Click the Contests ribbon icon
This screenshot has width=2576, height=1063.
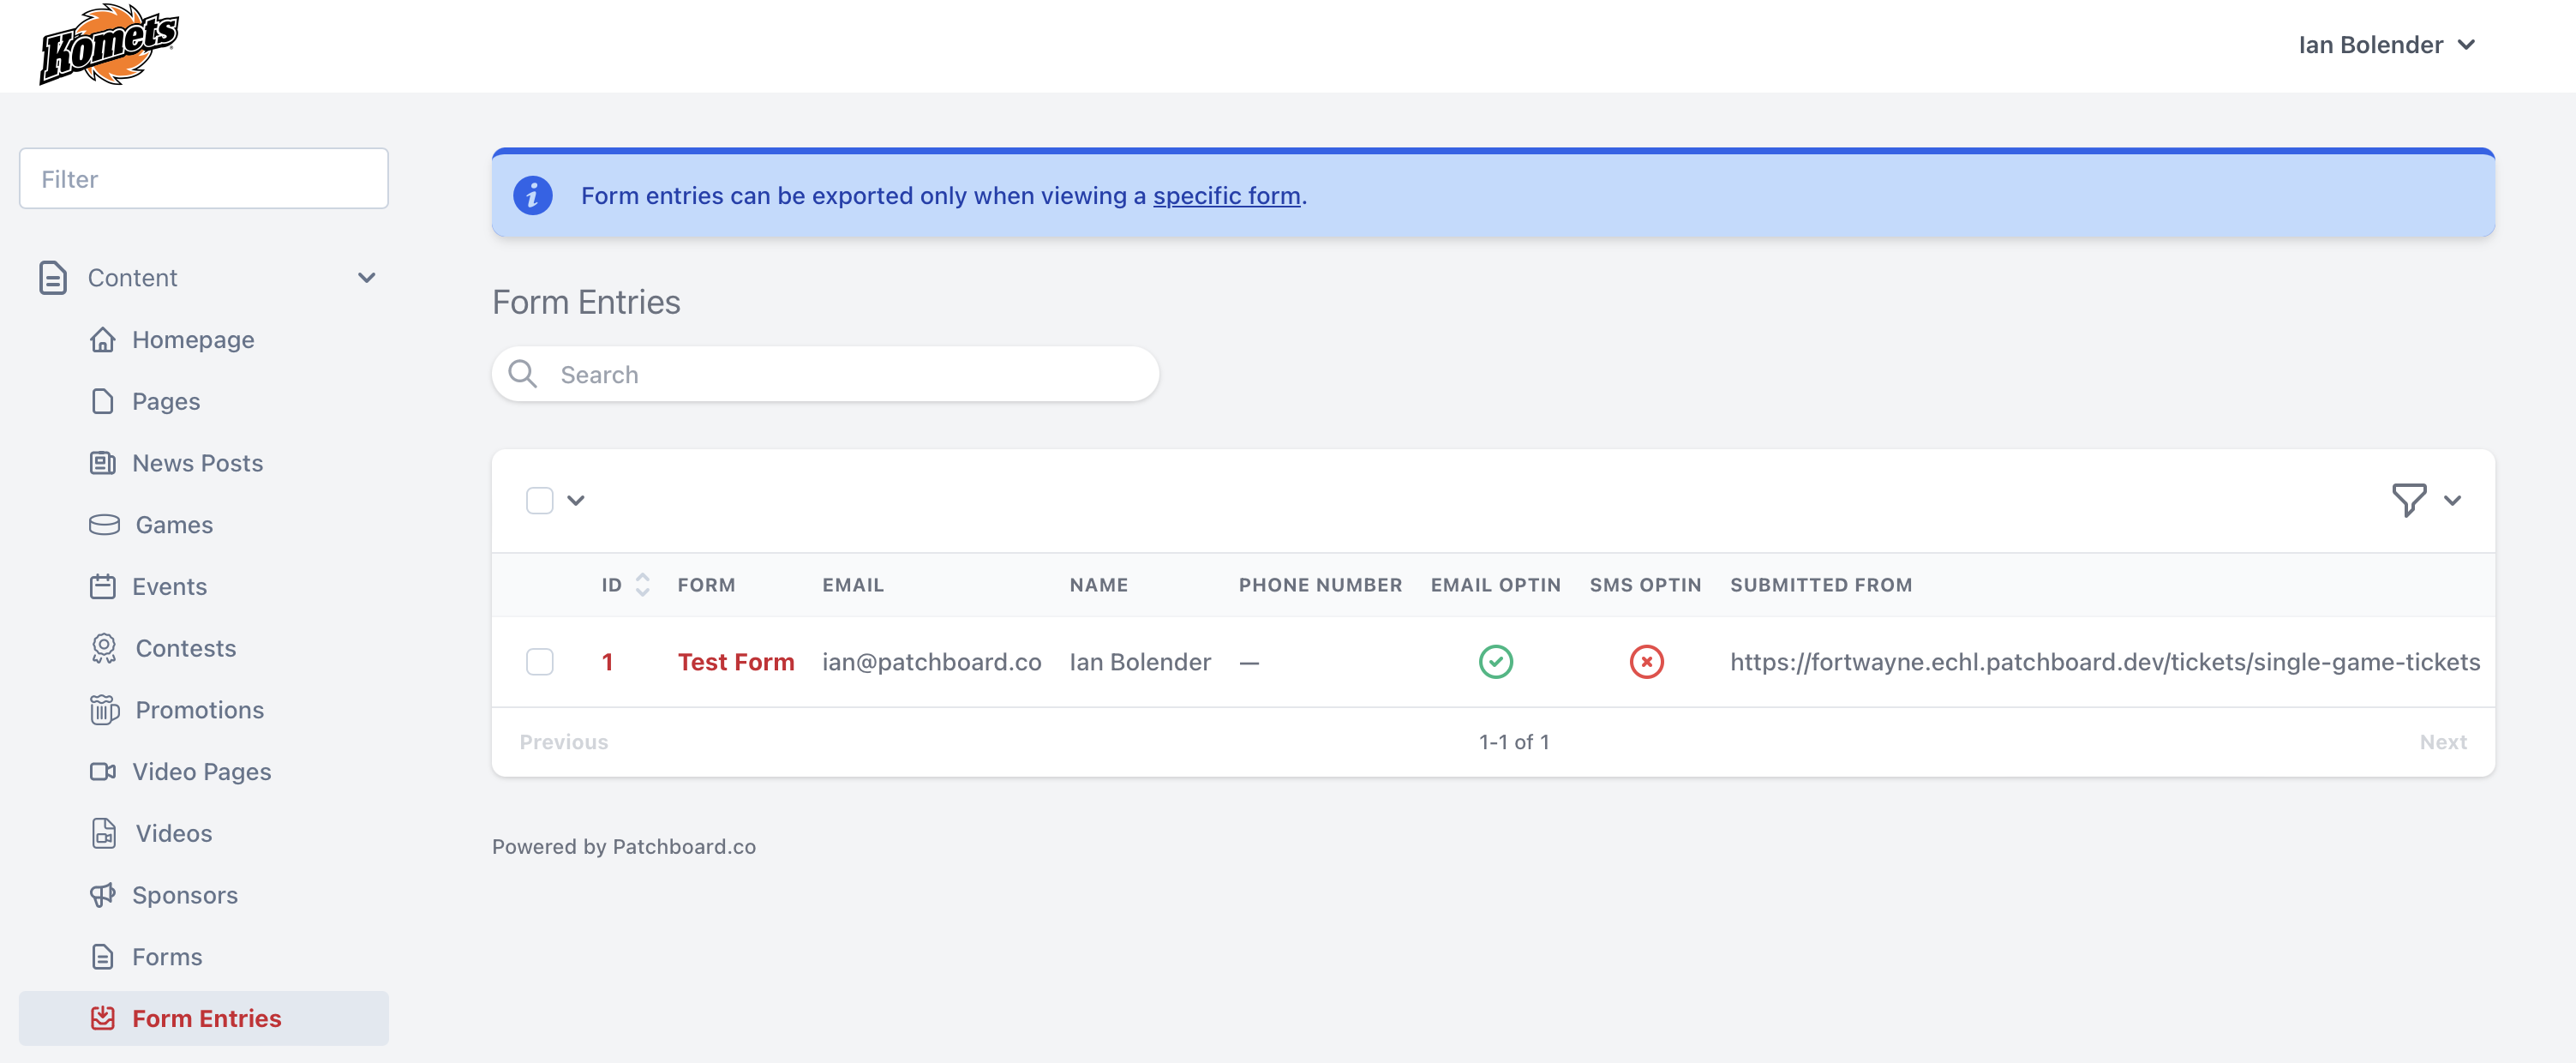coord(104,649)
